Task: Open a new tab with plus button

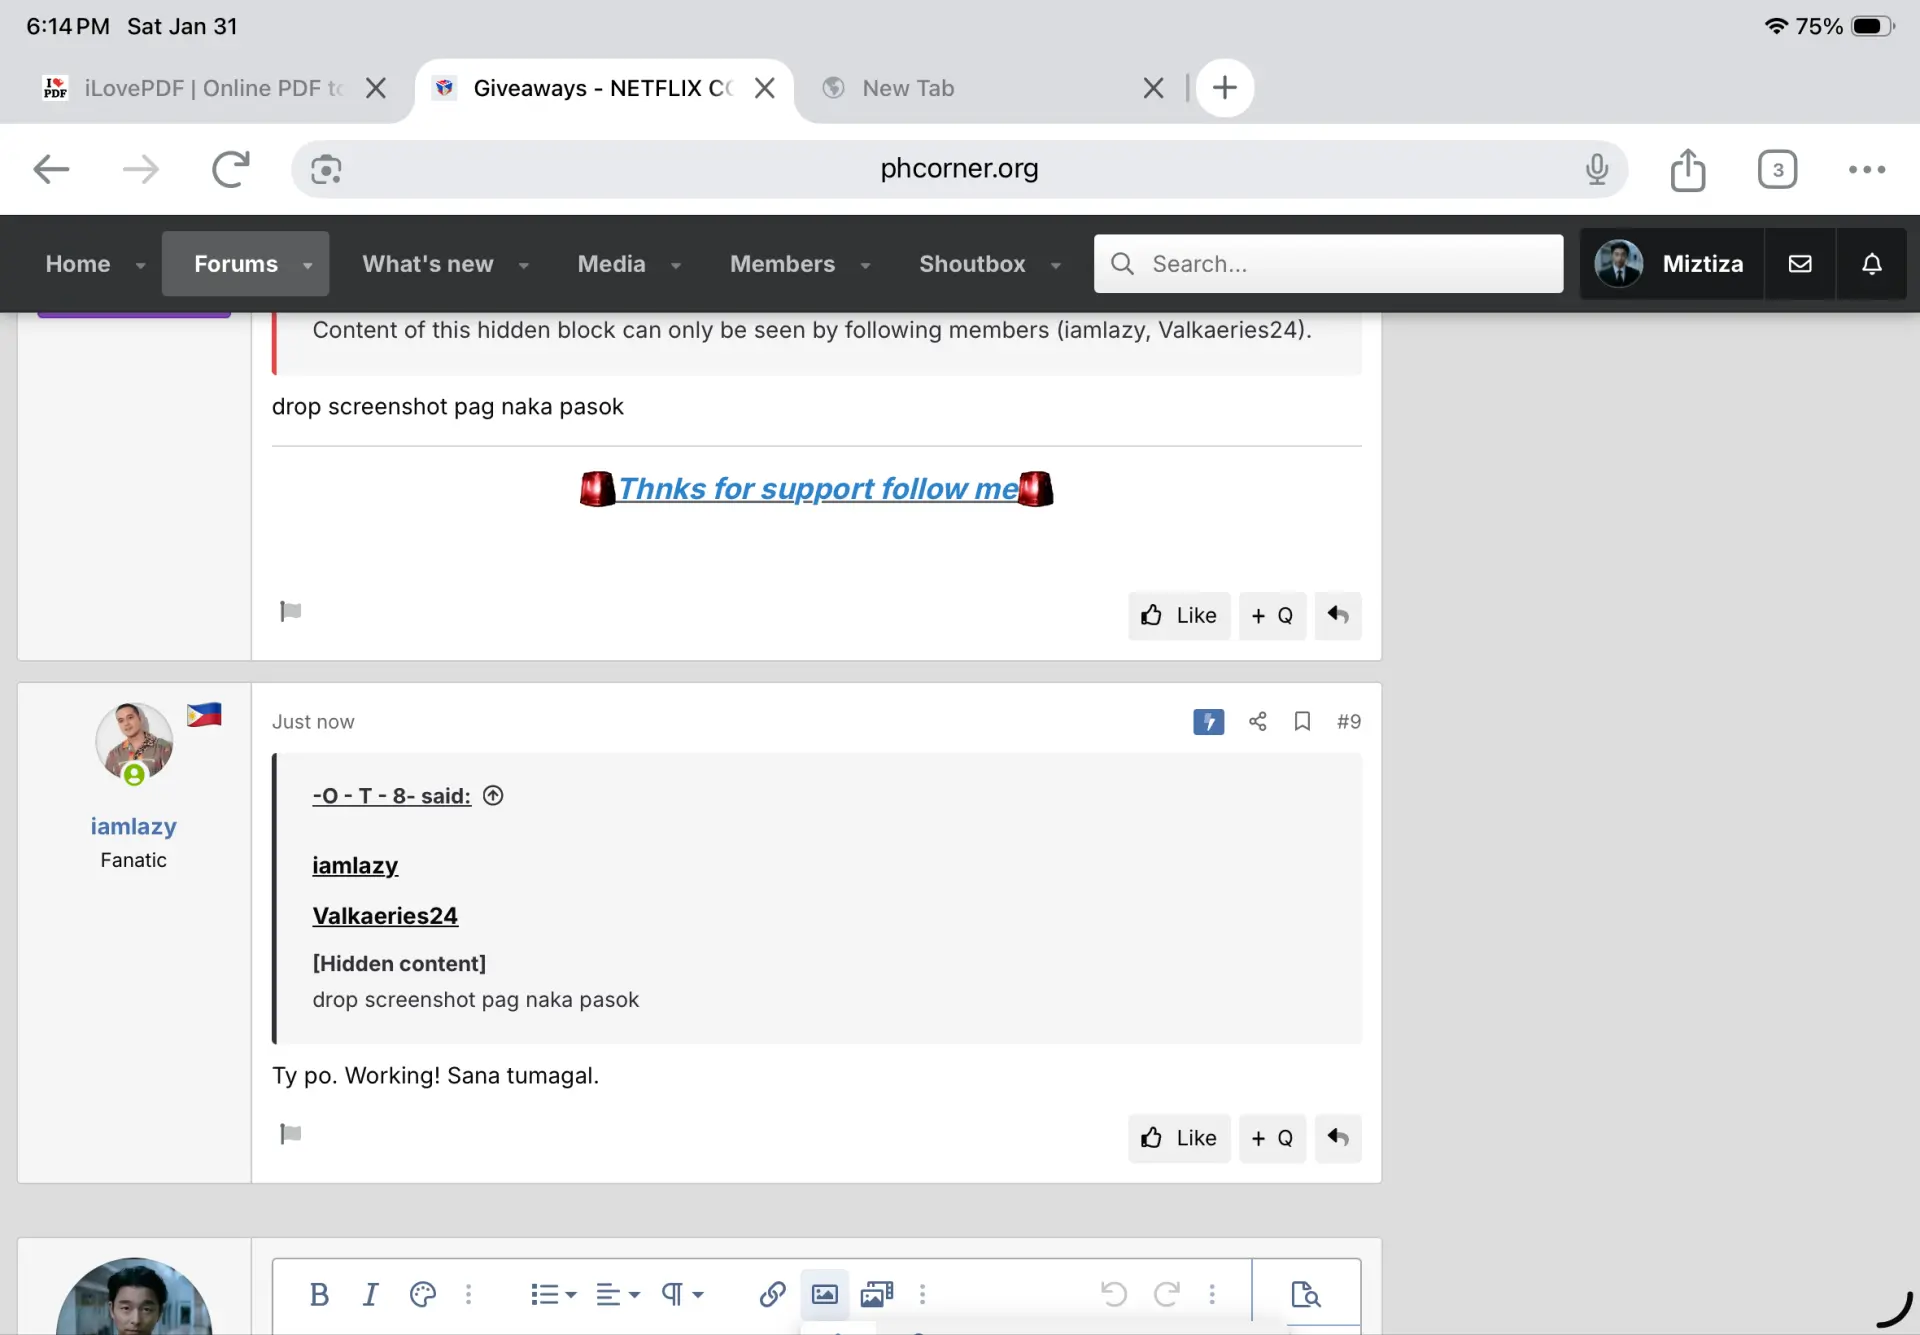Action: pyautogui.click(x=1225, y=88)
